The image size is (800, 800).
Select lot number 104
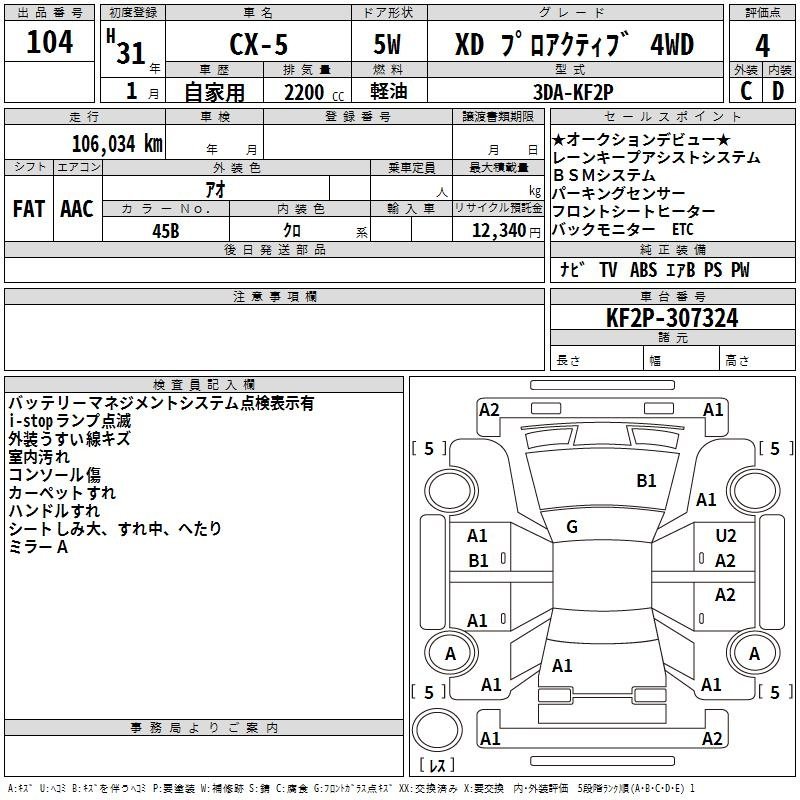click(50, 43)
